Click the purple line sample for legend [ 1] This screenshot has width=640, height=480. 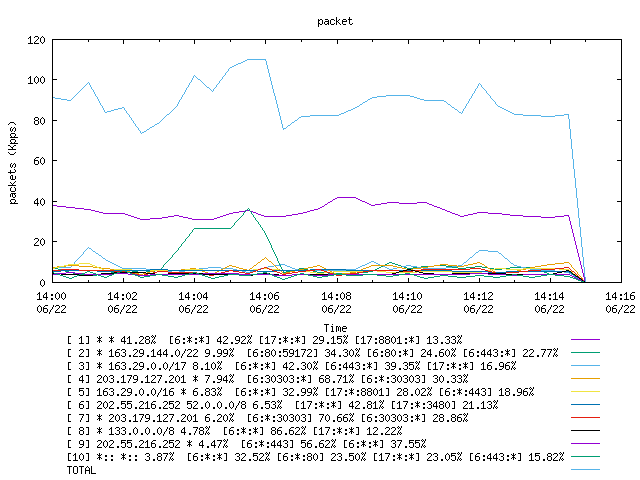tap(585, 340)
